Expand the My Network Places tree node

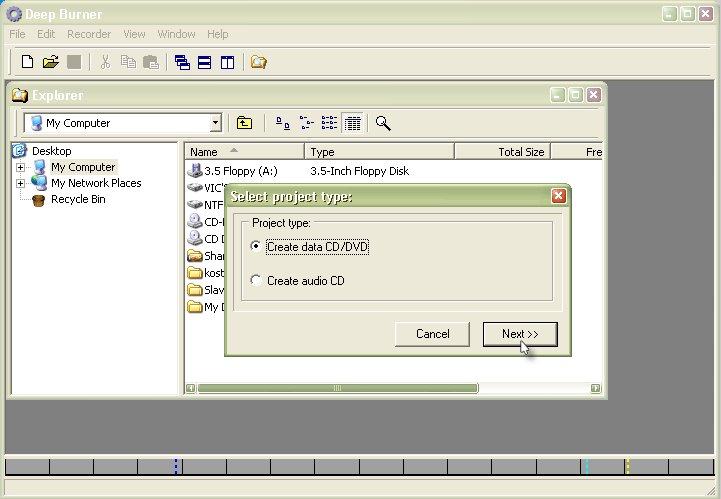20,184
